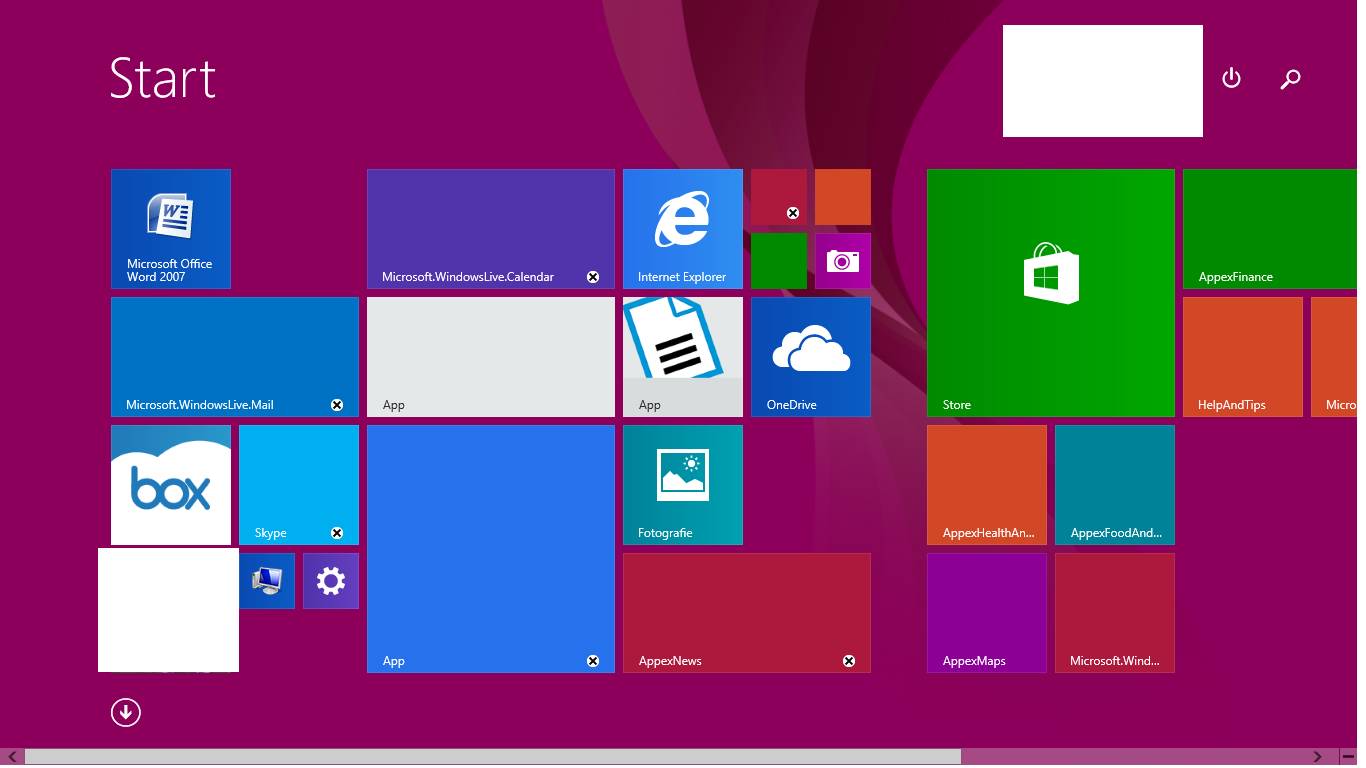The width and height of the screenshot is (1366, 768).
Task: Click the scrollbar right arrow
Action: (1318, 757)
